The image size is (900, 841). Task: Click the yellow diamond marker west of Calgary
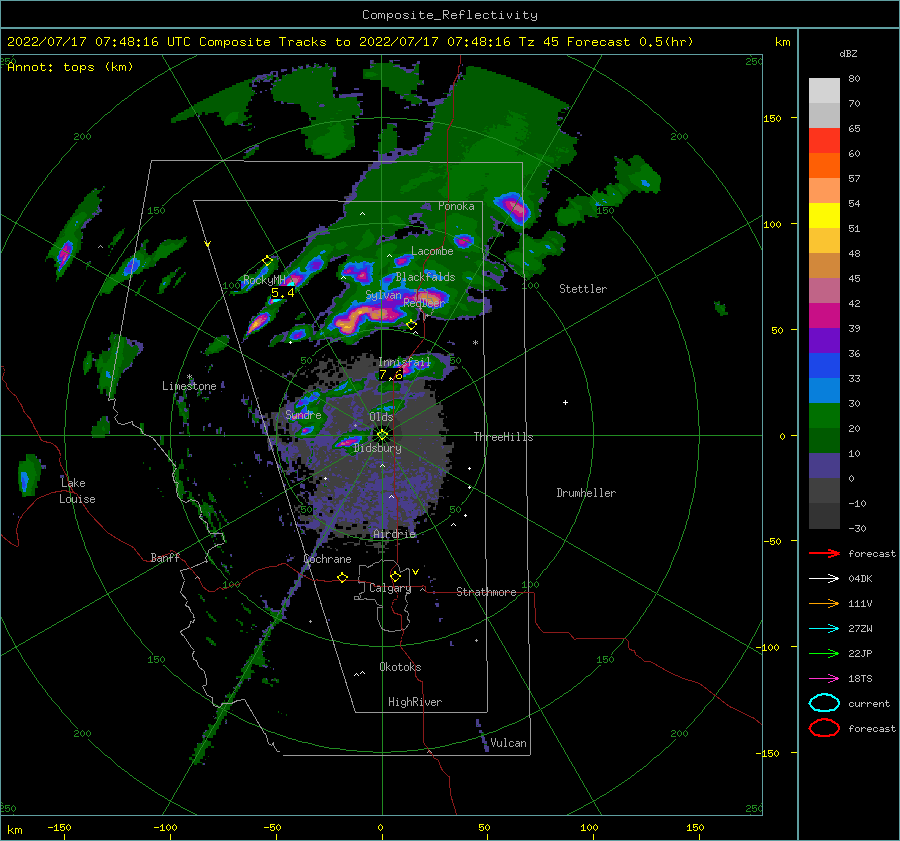[x=343, y=578]
